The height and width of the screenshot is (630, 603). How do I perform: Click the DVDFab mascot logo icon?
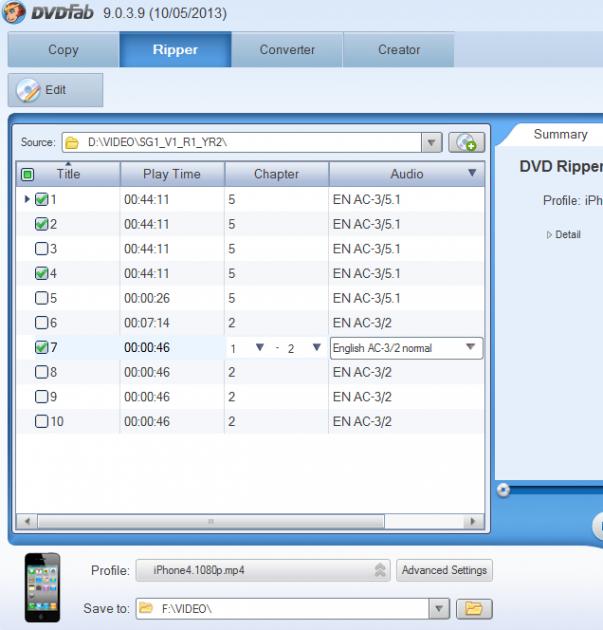click(13, 12)
